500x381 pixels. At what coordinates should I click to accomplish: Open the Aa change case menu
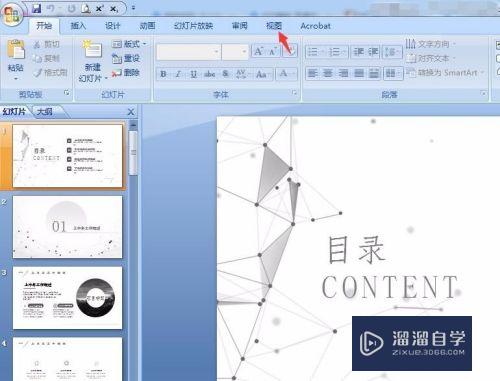pyautogui.click(x=263, y=74)
